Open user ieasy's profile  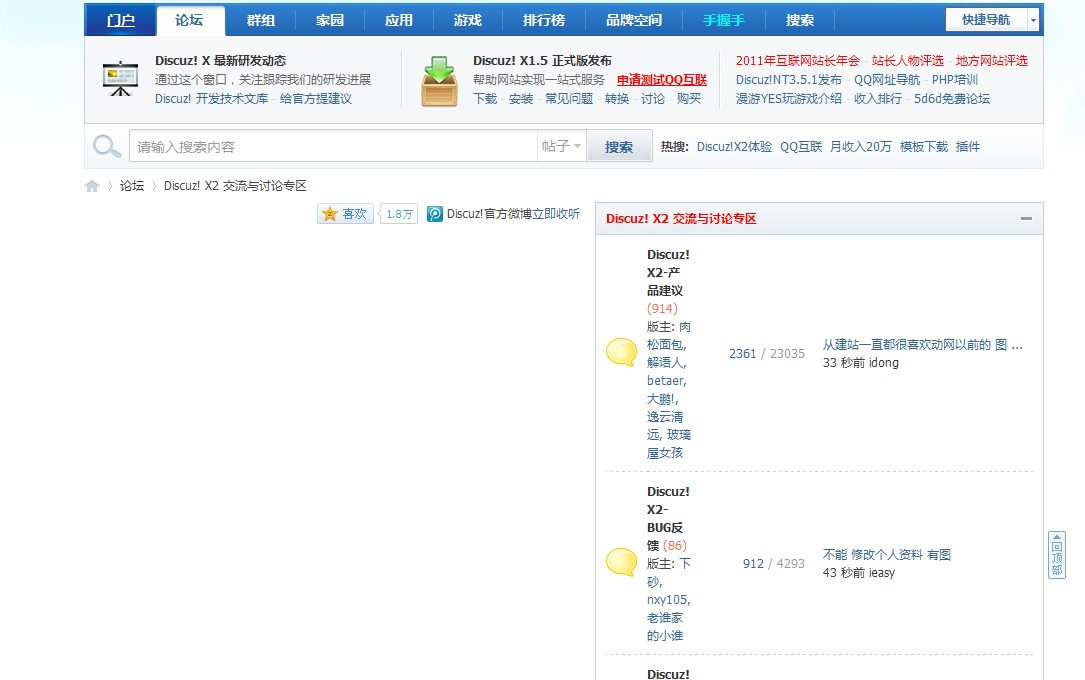coord(882,573)
